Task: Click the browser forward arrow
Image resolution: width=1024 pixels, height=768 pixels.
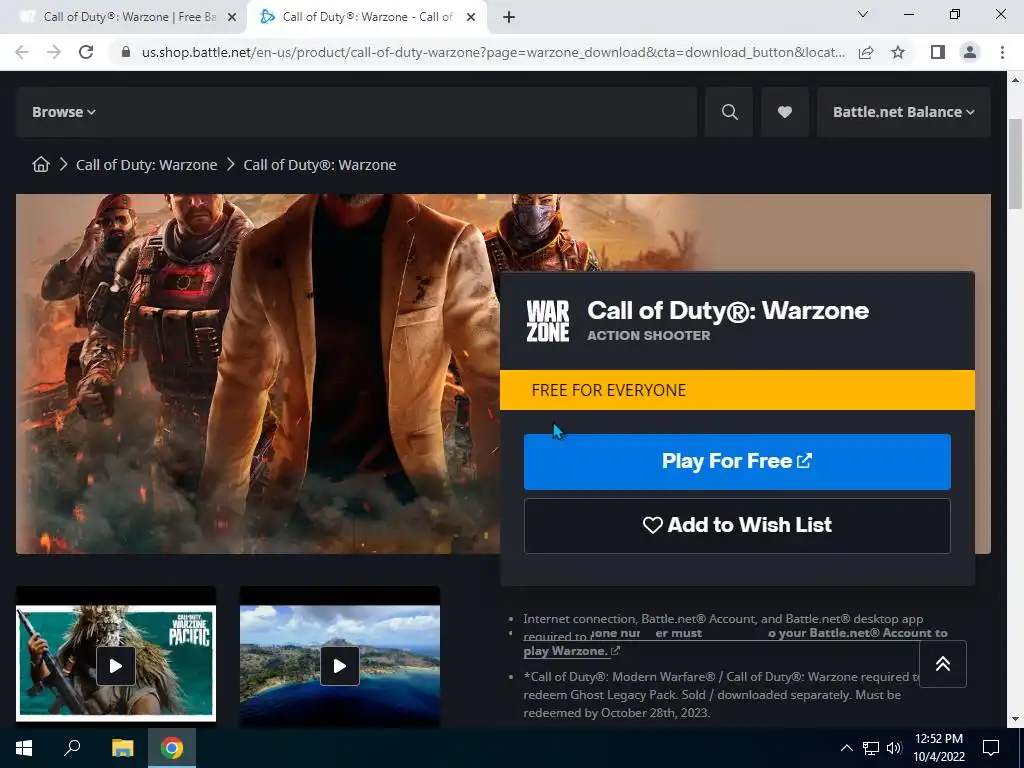Action: [54, 52]
